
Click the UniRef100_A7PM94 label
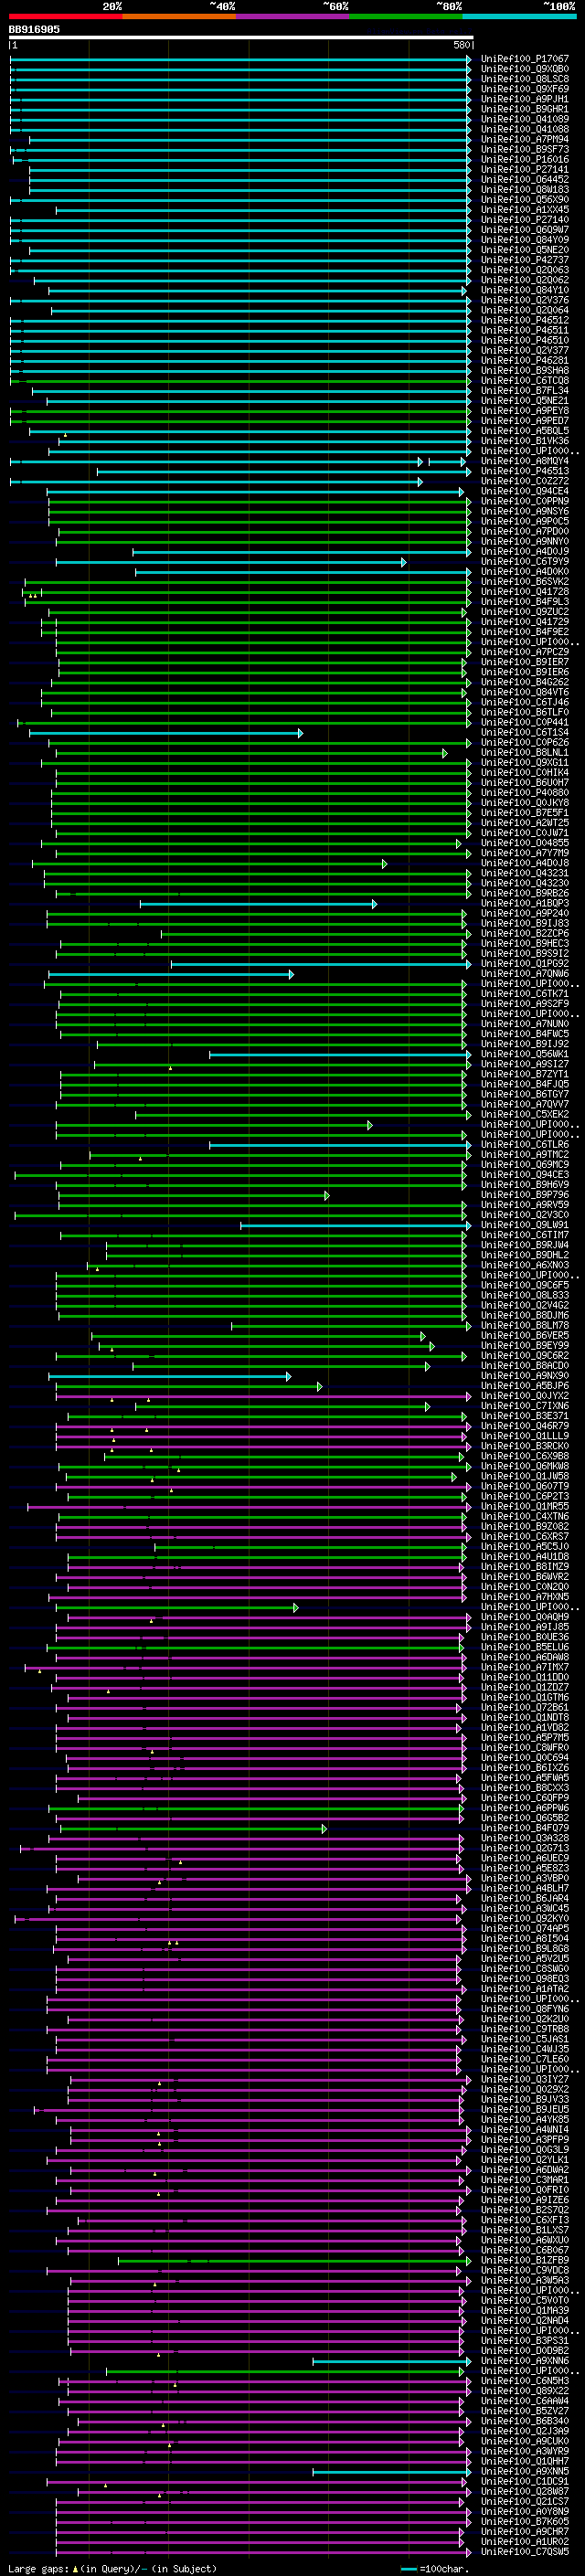coord(524,139)
